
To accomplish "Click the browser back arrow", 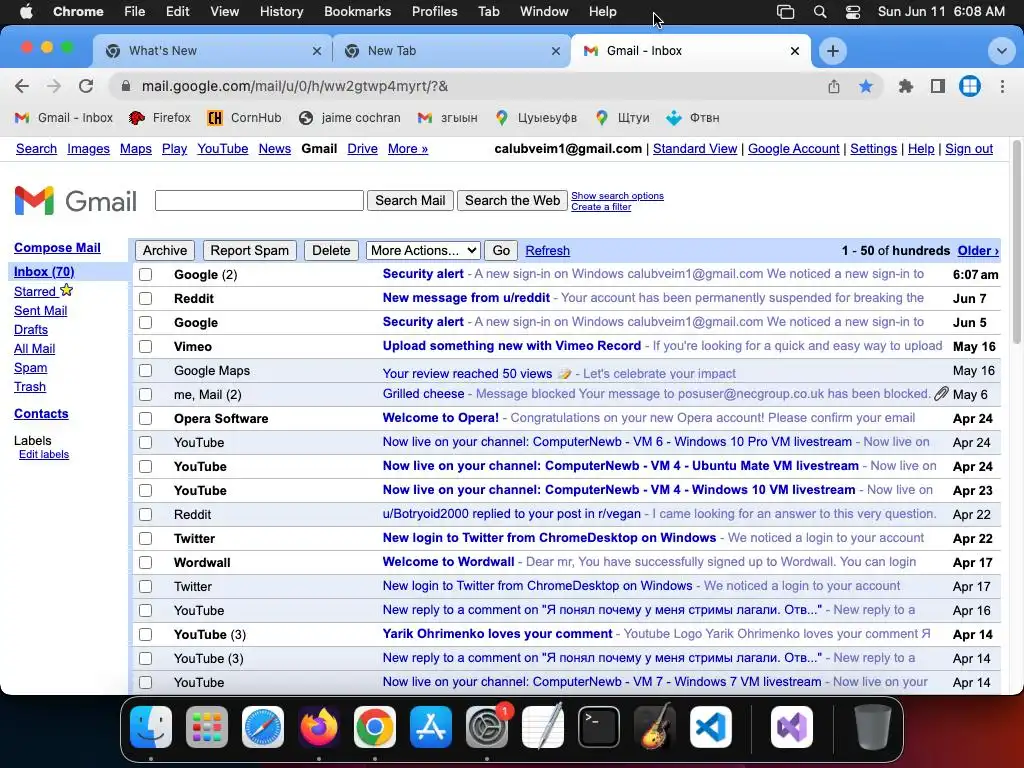I will [x=22, y=86].
